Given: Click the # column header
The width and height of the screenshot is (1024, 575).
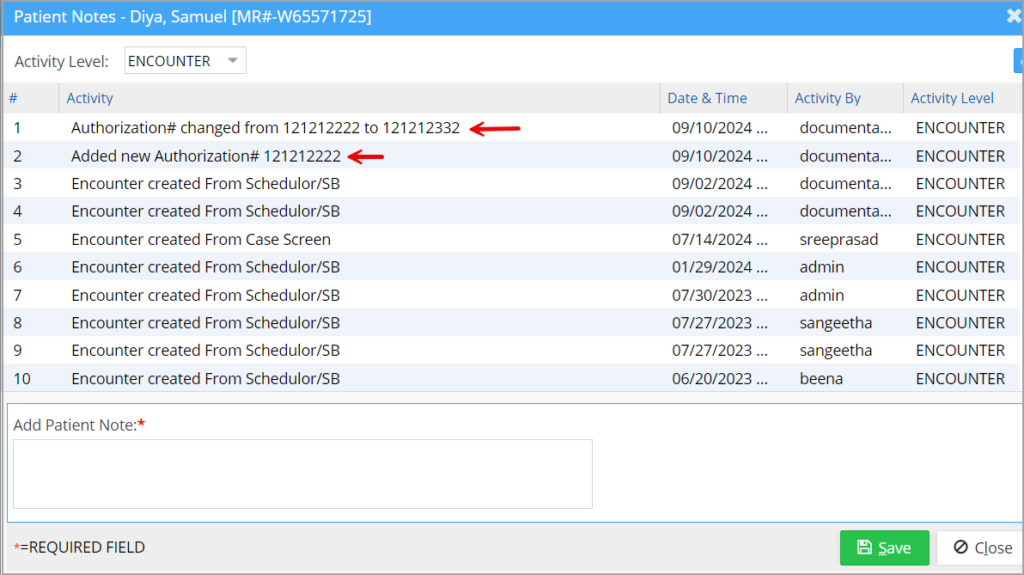Looking at the screenshot, I should [x=14, y=98].
